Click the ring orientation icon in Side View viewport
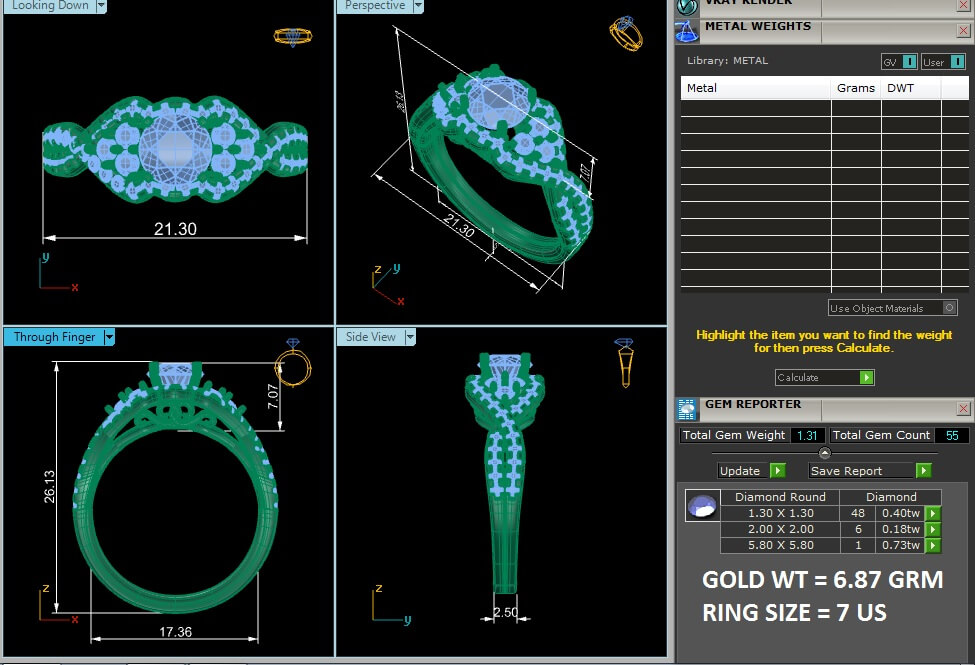The image size is (975, 665). pos(625,363)
